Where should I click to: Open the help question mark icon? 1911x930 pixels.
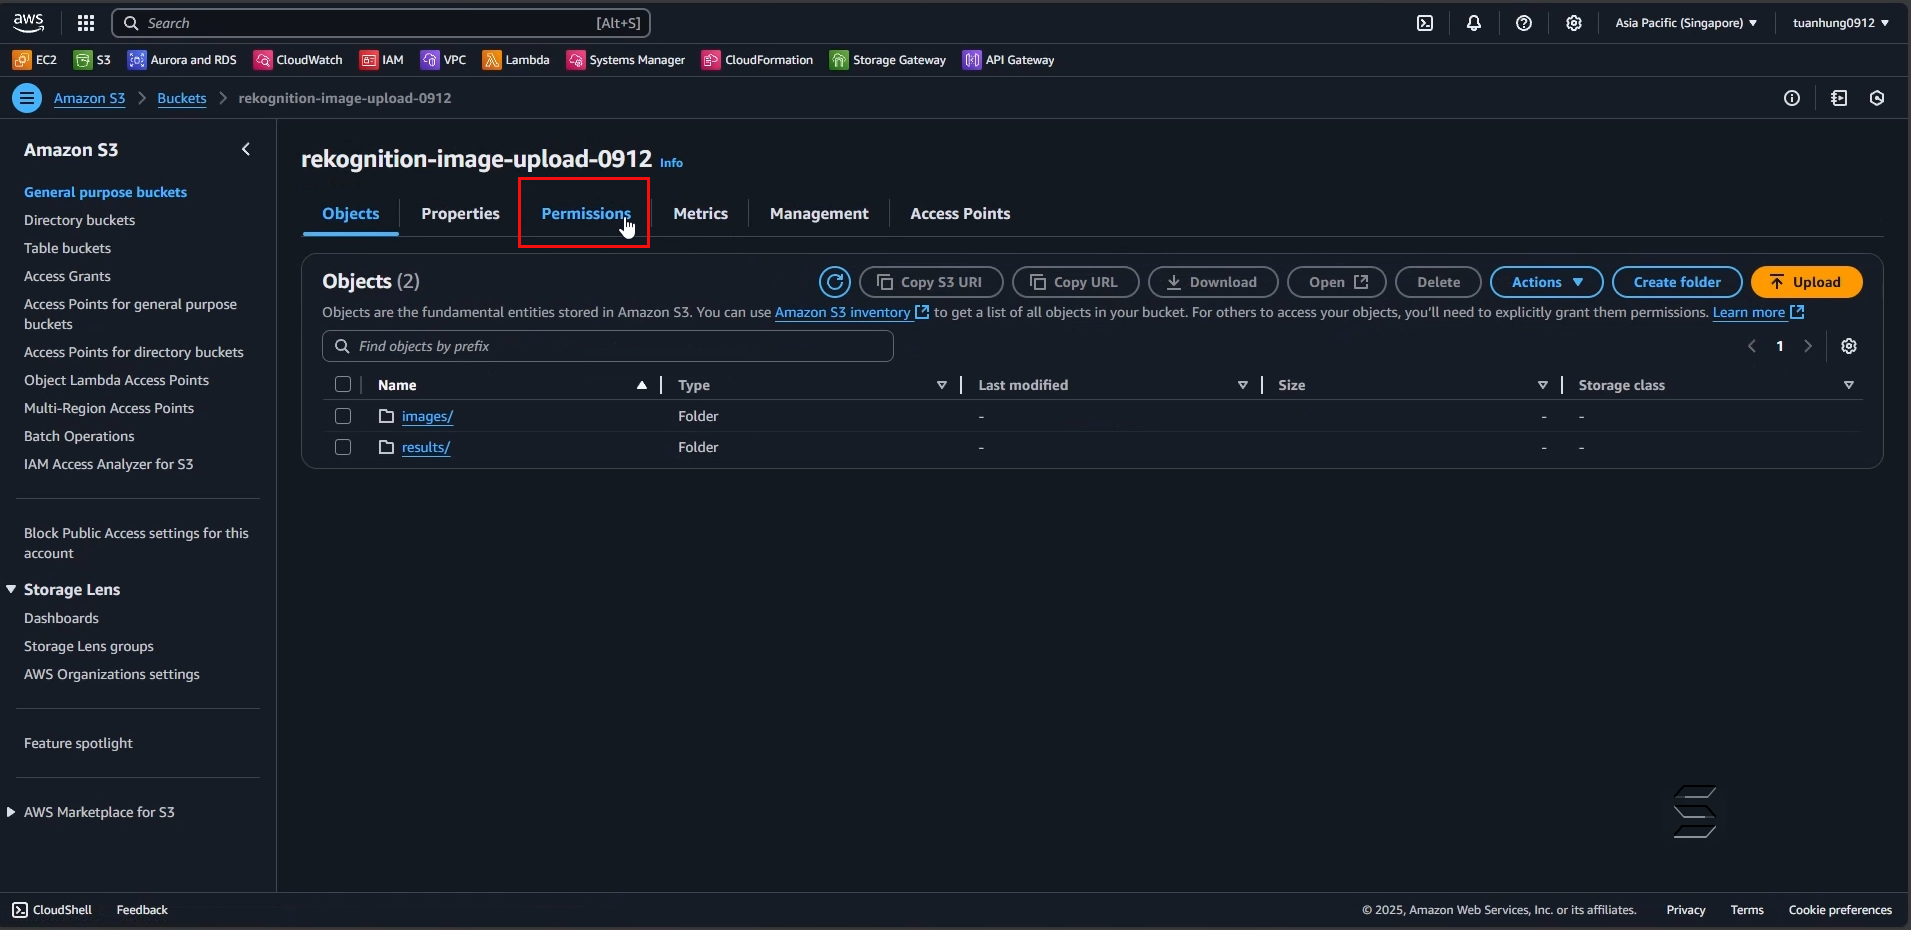1524,23
